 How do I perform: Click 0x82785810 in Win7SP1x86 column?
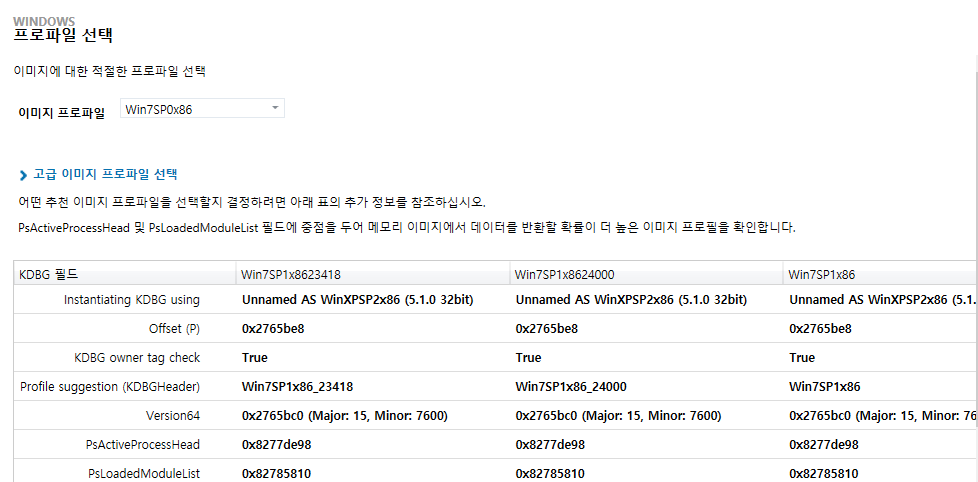(824, 474)
